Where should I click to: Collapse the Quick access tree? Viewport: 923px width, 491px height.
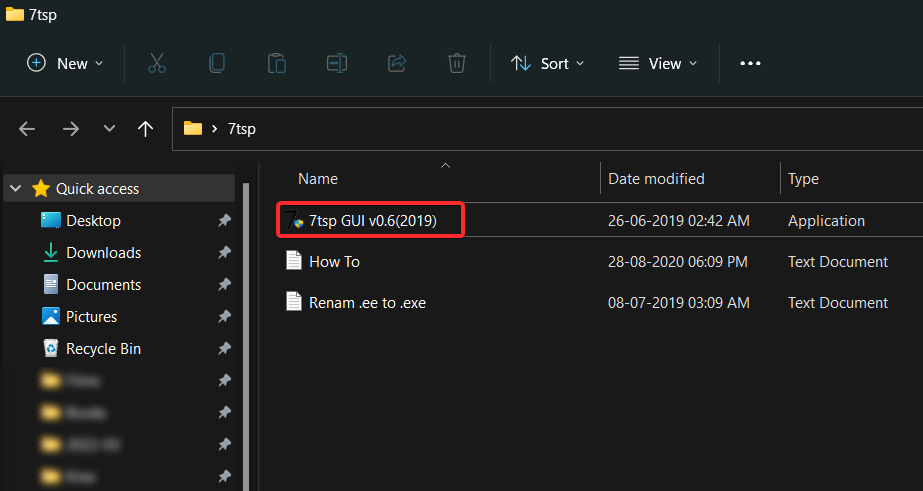click(x=16, y=189)
